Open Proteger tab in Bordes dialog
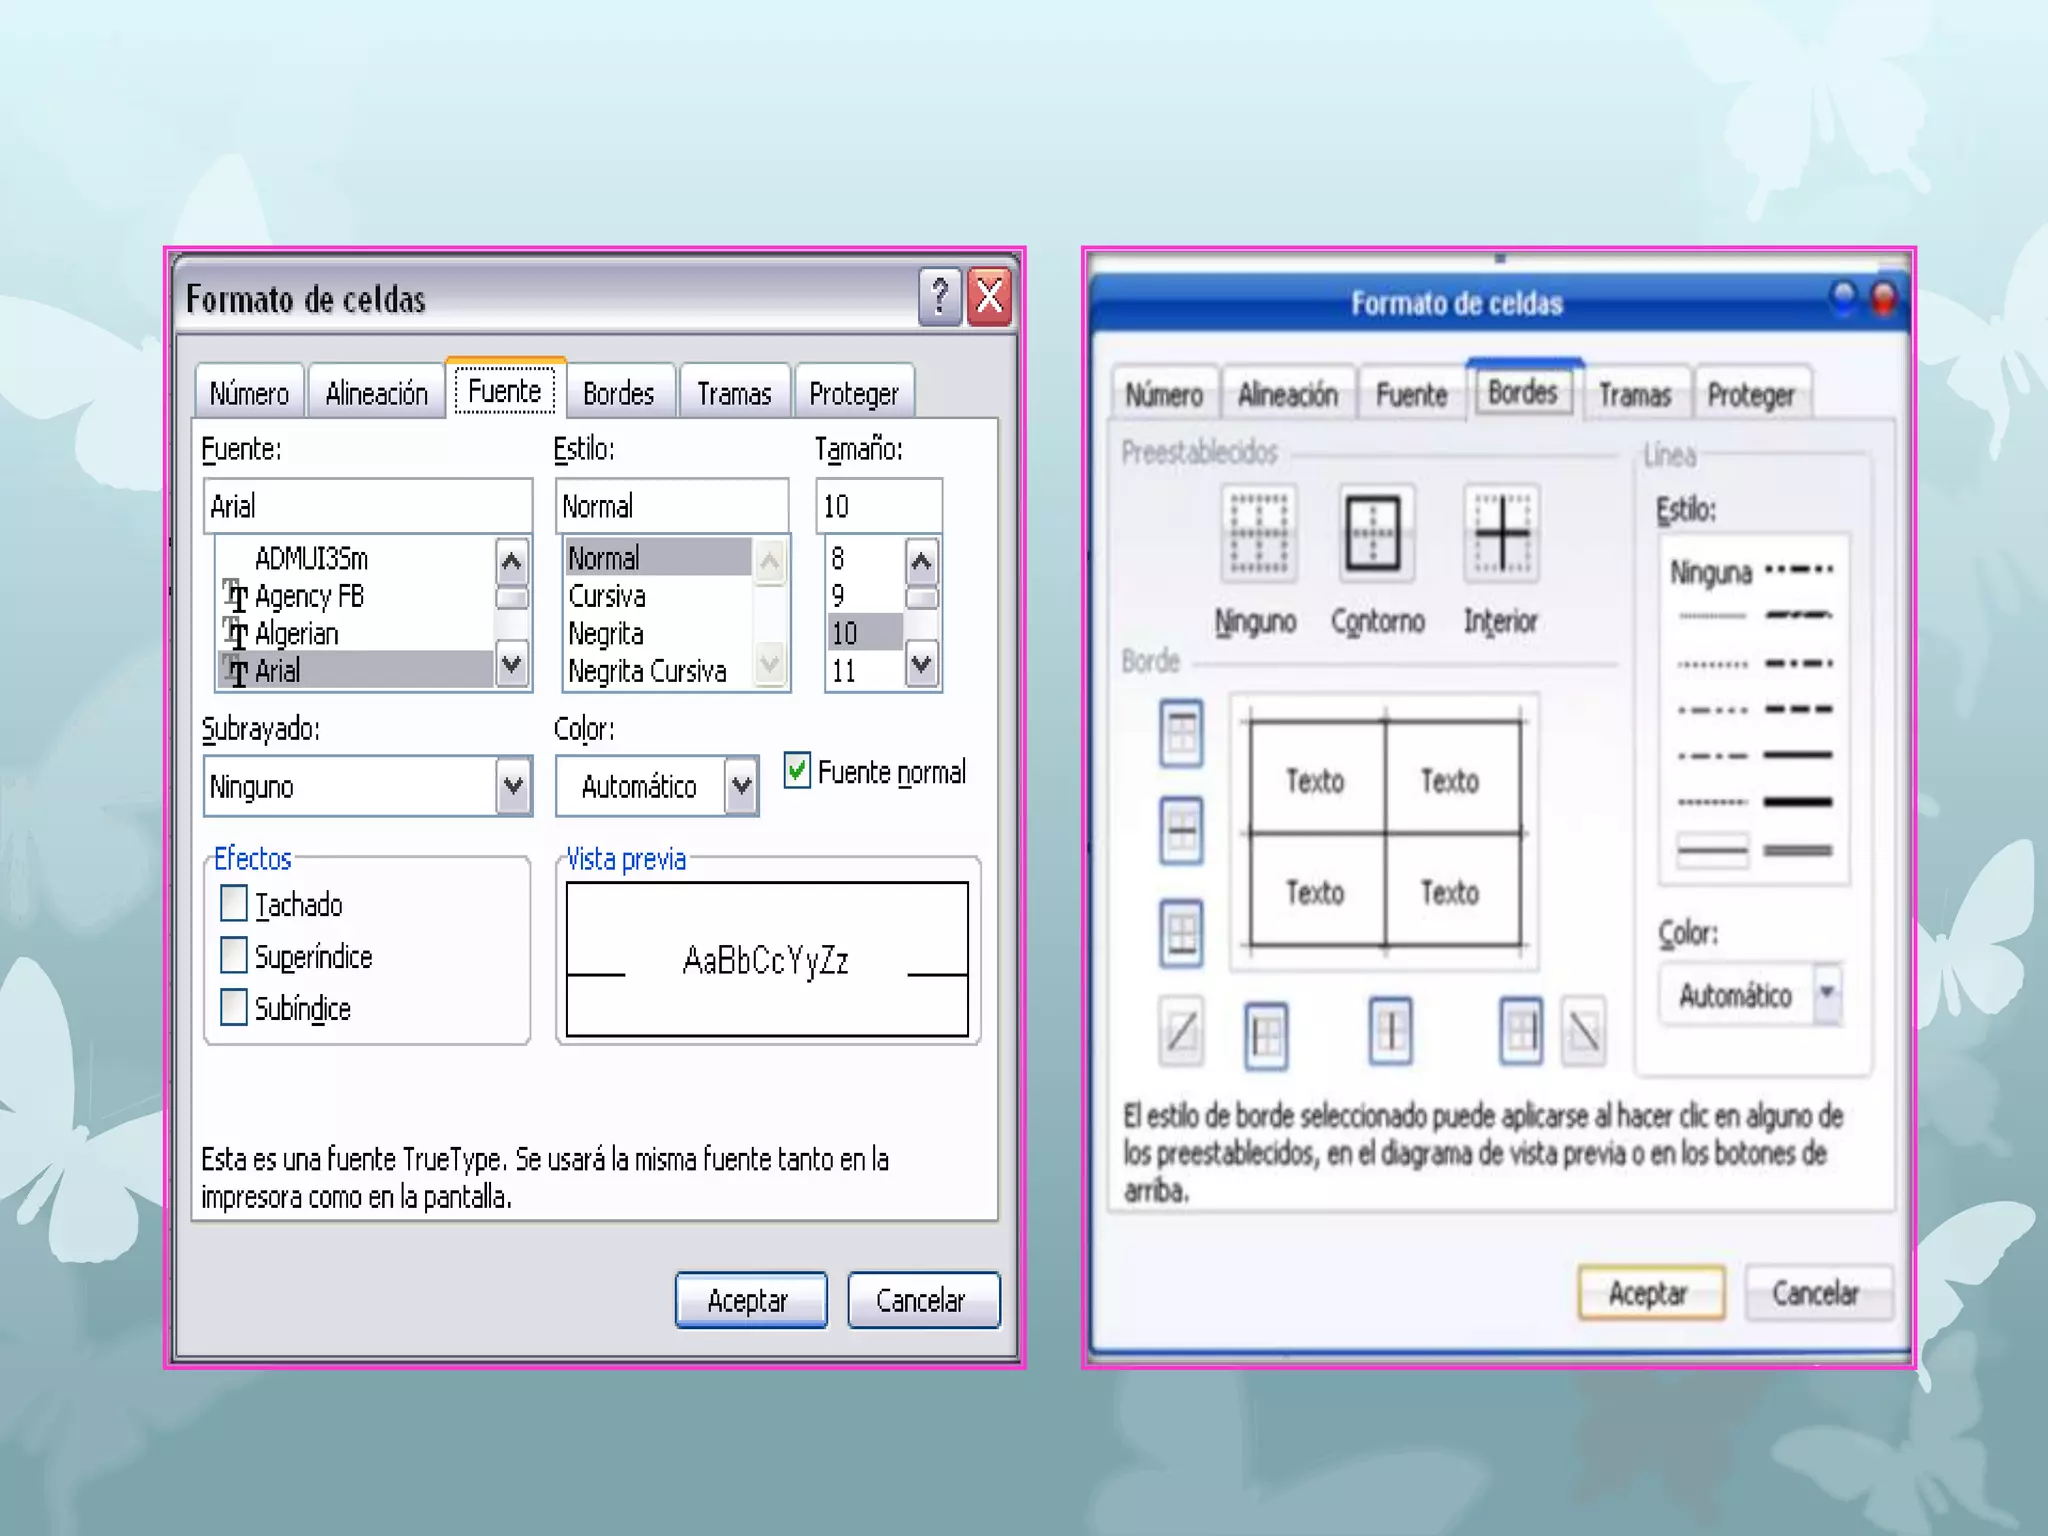Viewport: 2048px width, 1536px height. 1751,395
